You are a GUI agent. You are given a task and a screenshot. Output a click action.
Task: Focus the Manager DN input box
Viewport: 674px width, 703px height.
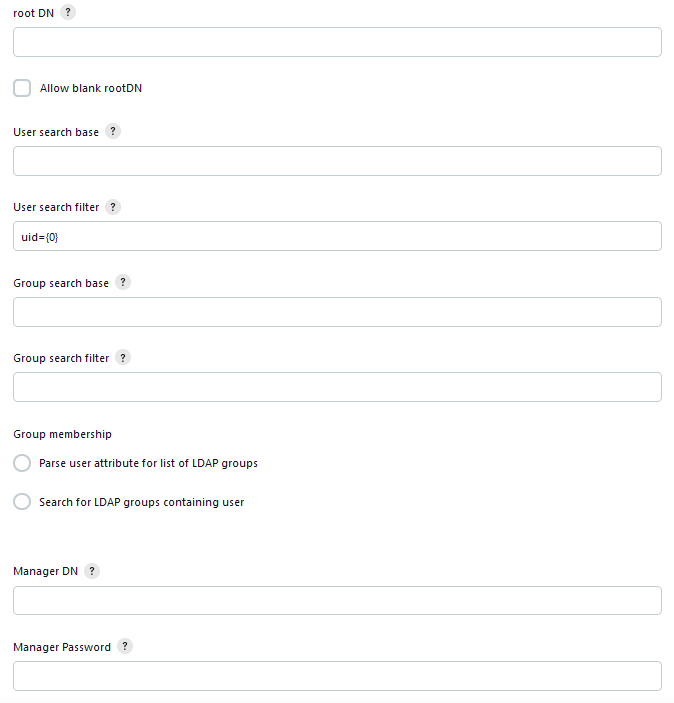click(337, 600)
